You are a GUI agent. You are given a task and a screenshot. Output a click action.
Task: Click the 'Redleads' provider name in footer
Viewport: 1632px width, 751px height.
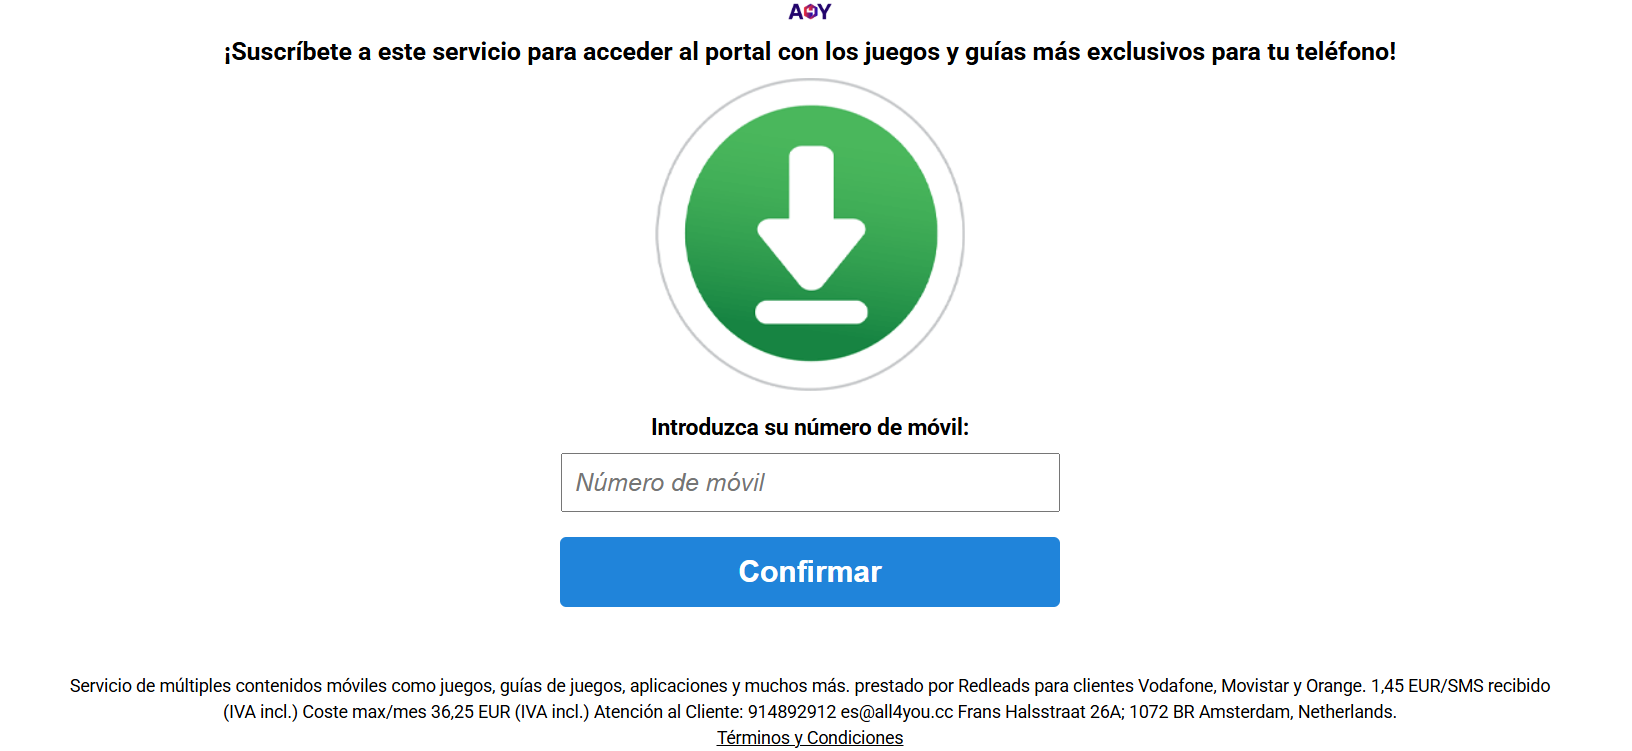(x=994, y=686)
